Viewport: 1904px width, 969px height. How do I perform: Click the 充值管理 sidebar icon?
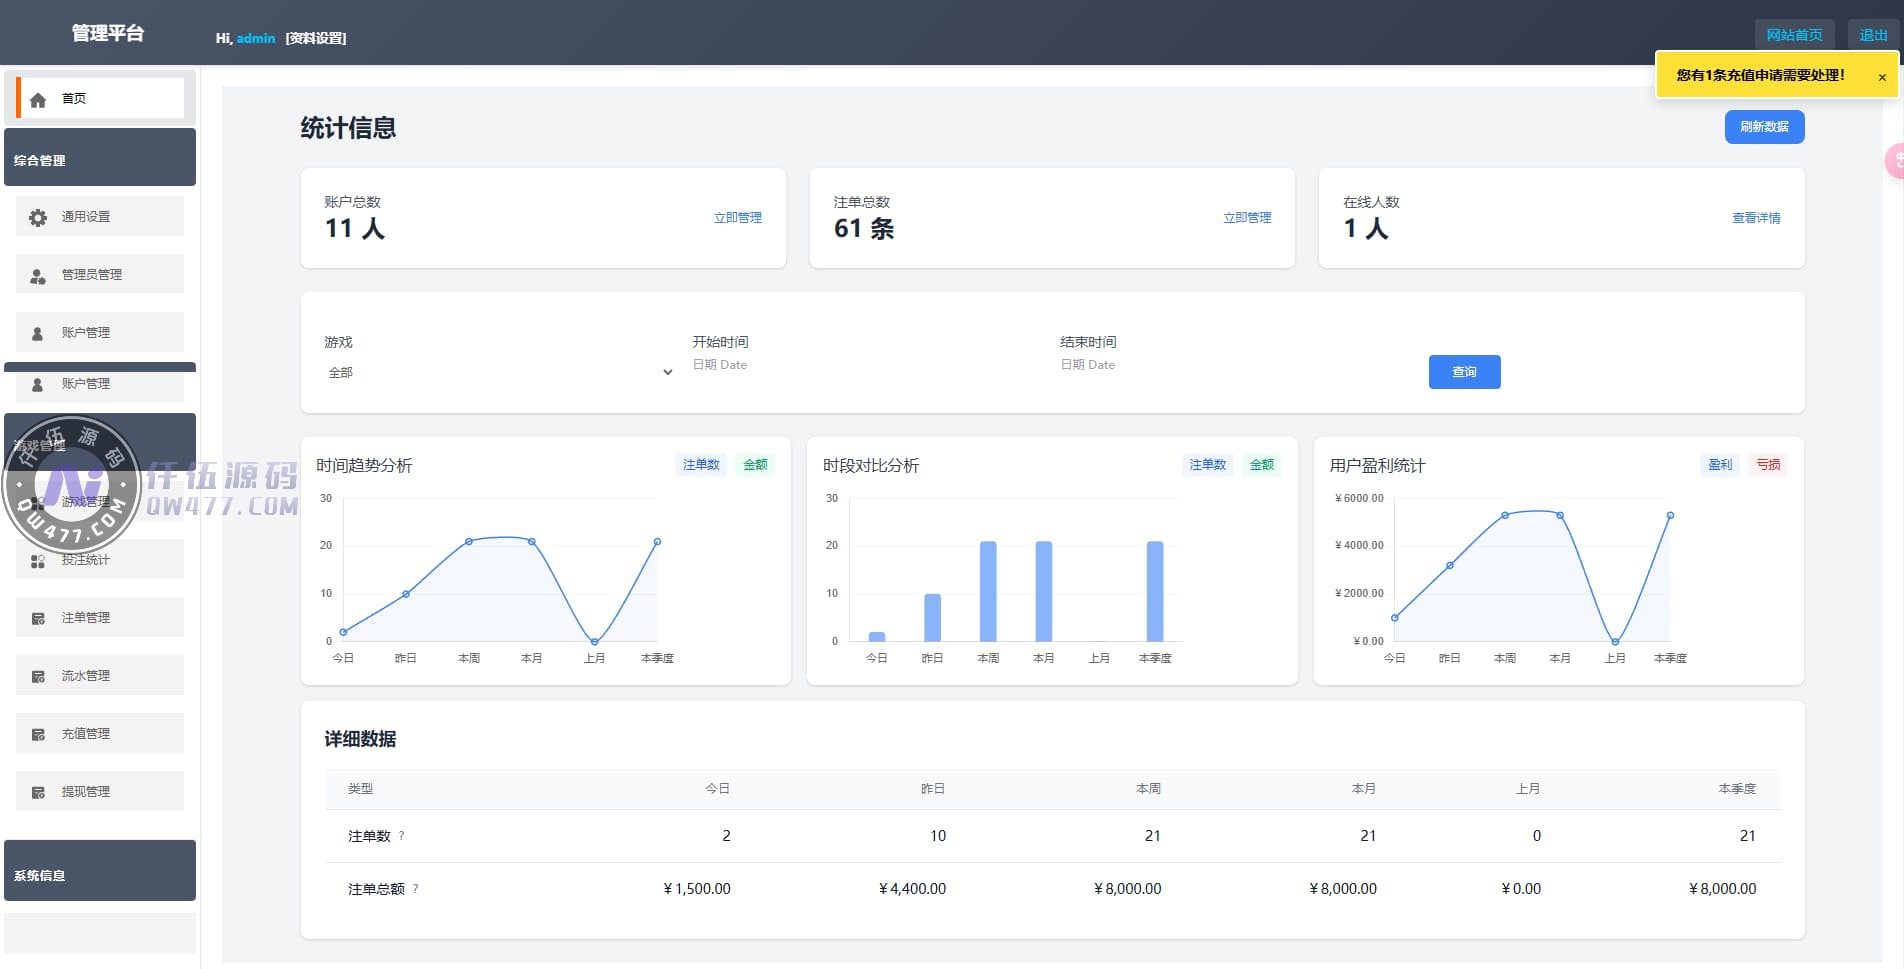click(38, 735)
